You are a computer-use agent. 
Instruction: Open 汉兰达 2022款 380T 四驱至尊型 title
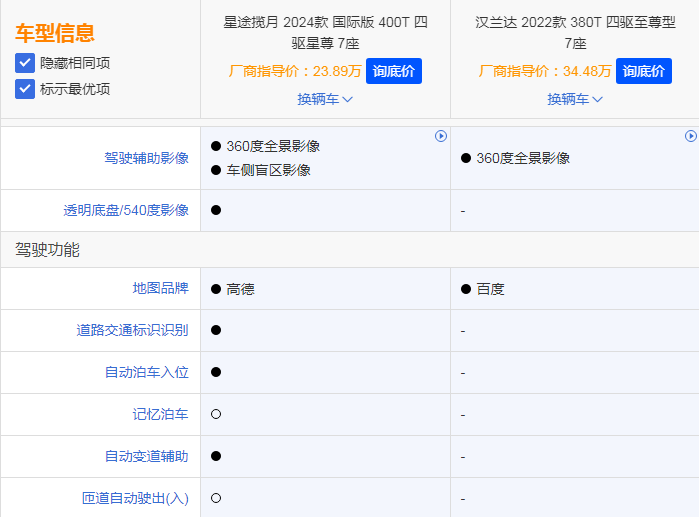point(575,33)
